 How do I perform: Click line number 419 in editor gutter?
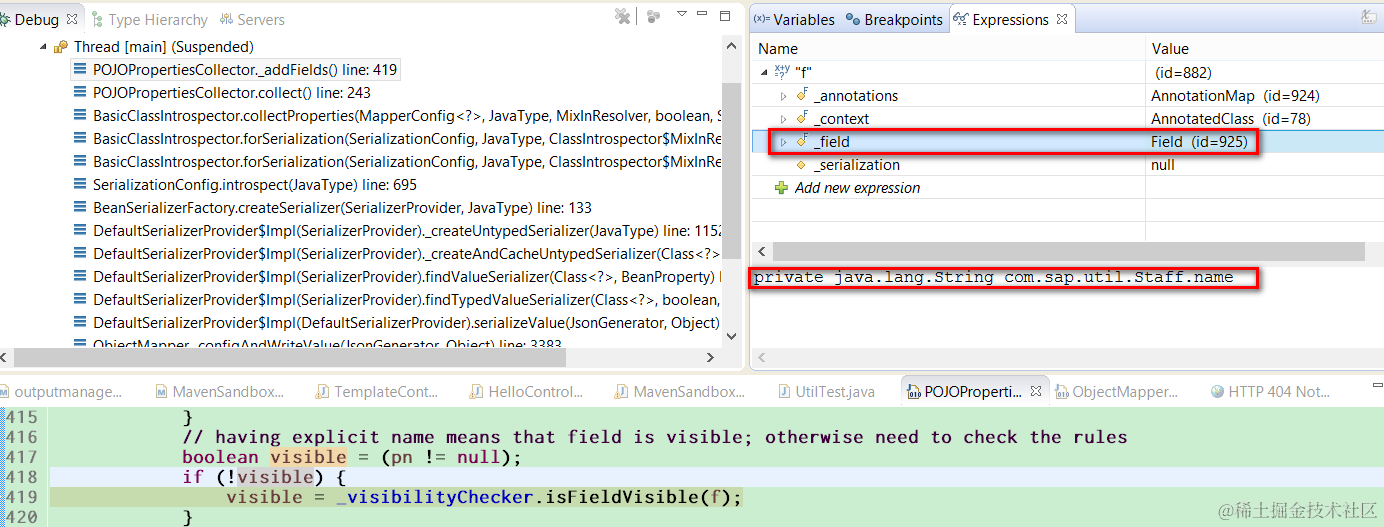coord(21,497)
